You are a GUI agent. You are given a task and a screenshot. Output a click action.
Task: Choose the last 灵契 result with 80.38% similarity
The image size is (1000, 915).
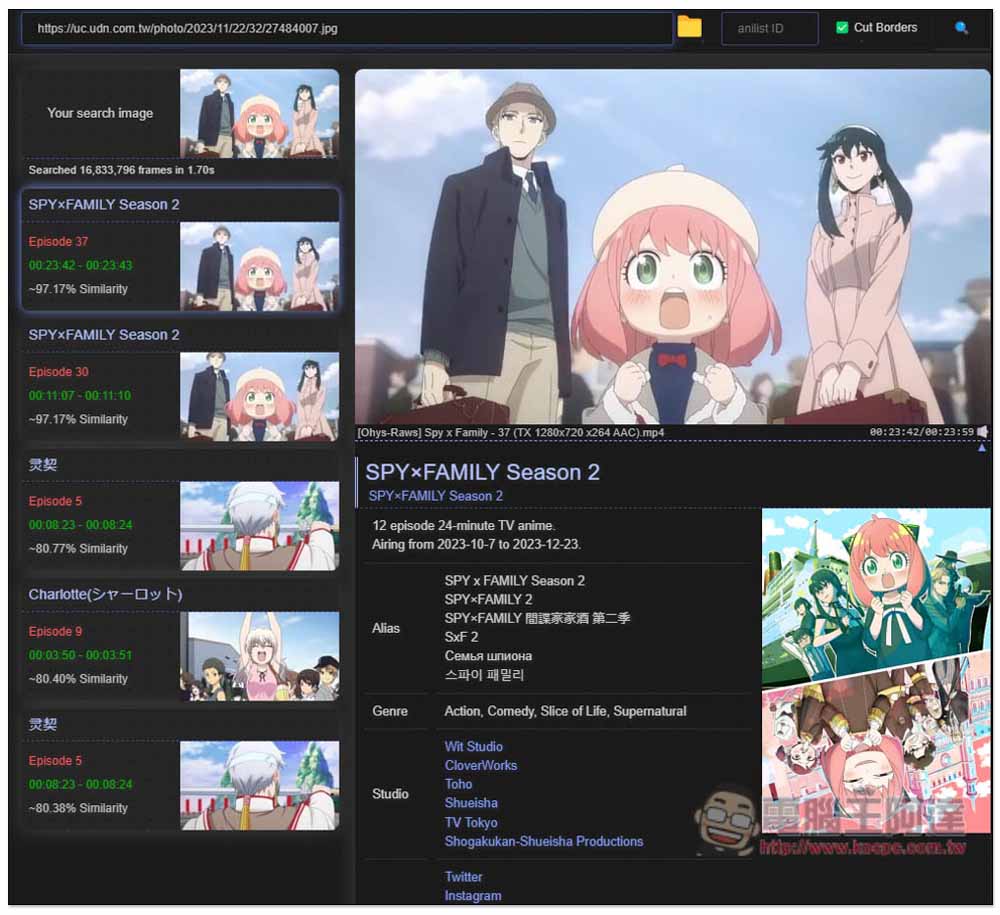coord(180,770)
